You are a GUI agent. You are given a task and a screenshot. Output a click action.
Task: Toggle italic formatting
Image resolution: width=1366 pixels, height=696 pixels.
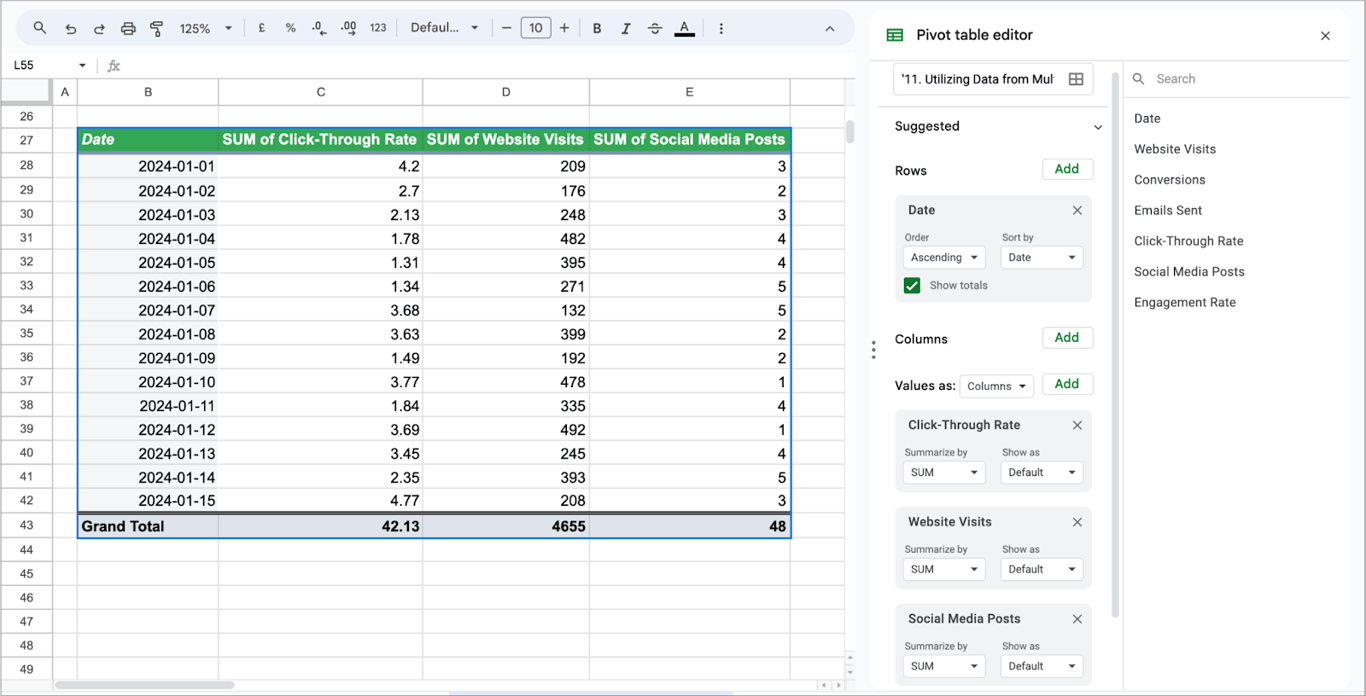pos(626,28)
